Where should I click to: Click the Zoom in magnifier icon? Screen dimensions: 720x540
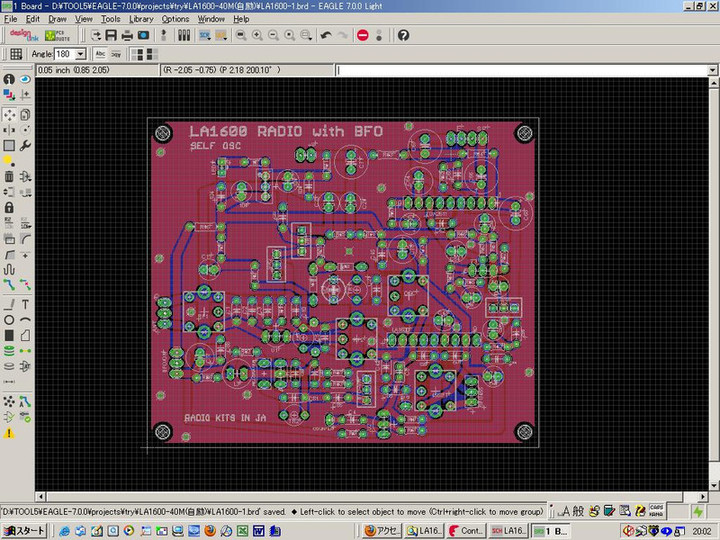coord(257,35)
